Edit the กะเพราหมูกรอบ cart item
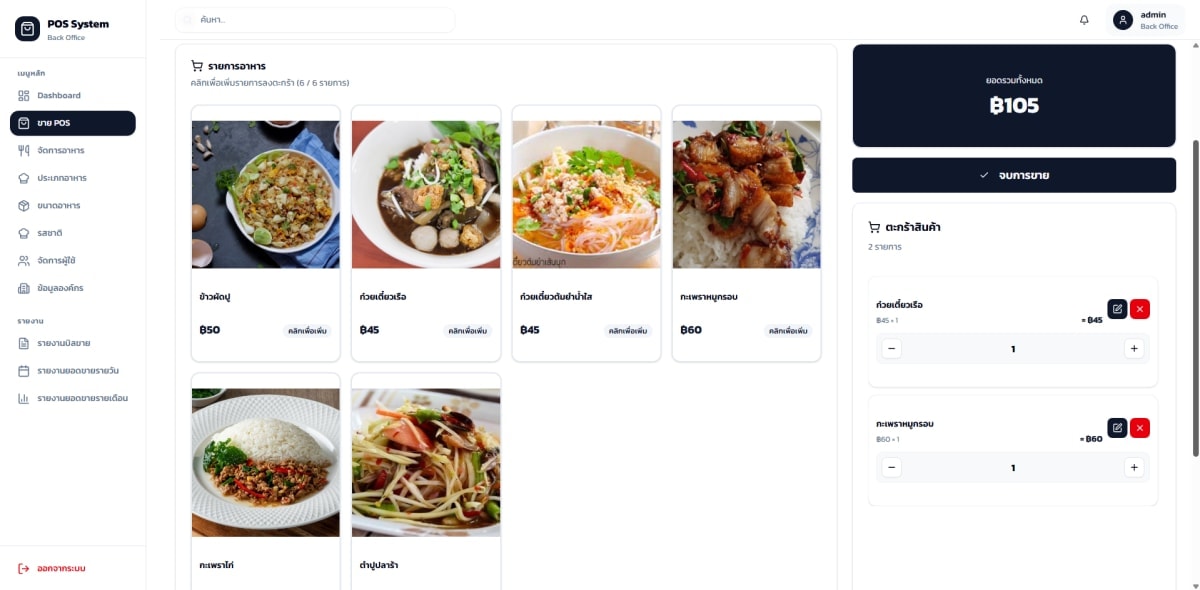Image resolution: width=1200 pixels, height=590 pixels. (1117, 427)
